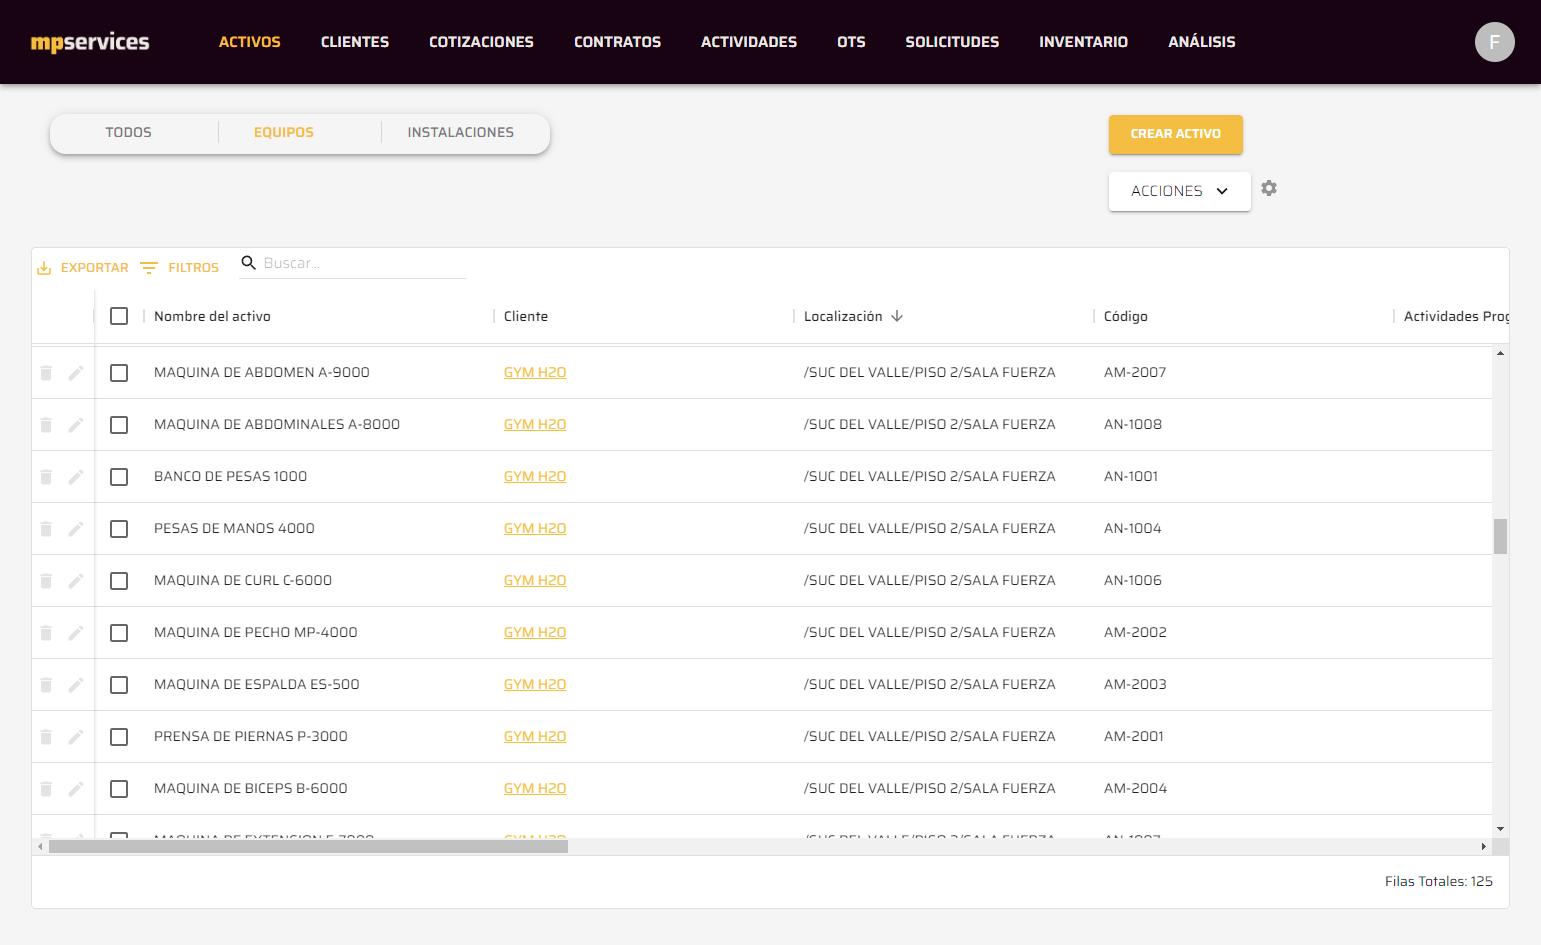The image size is (1541, 945).
Task: Click the Localización sort arrow icon
Action: click(x=897, y=316)
